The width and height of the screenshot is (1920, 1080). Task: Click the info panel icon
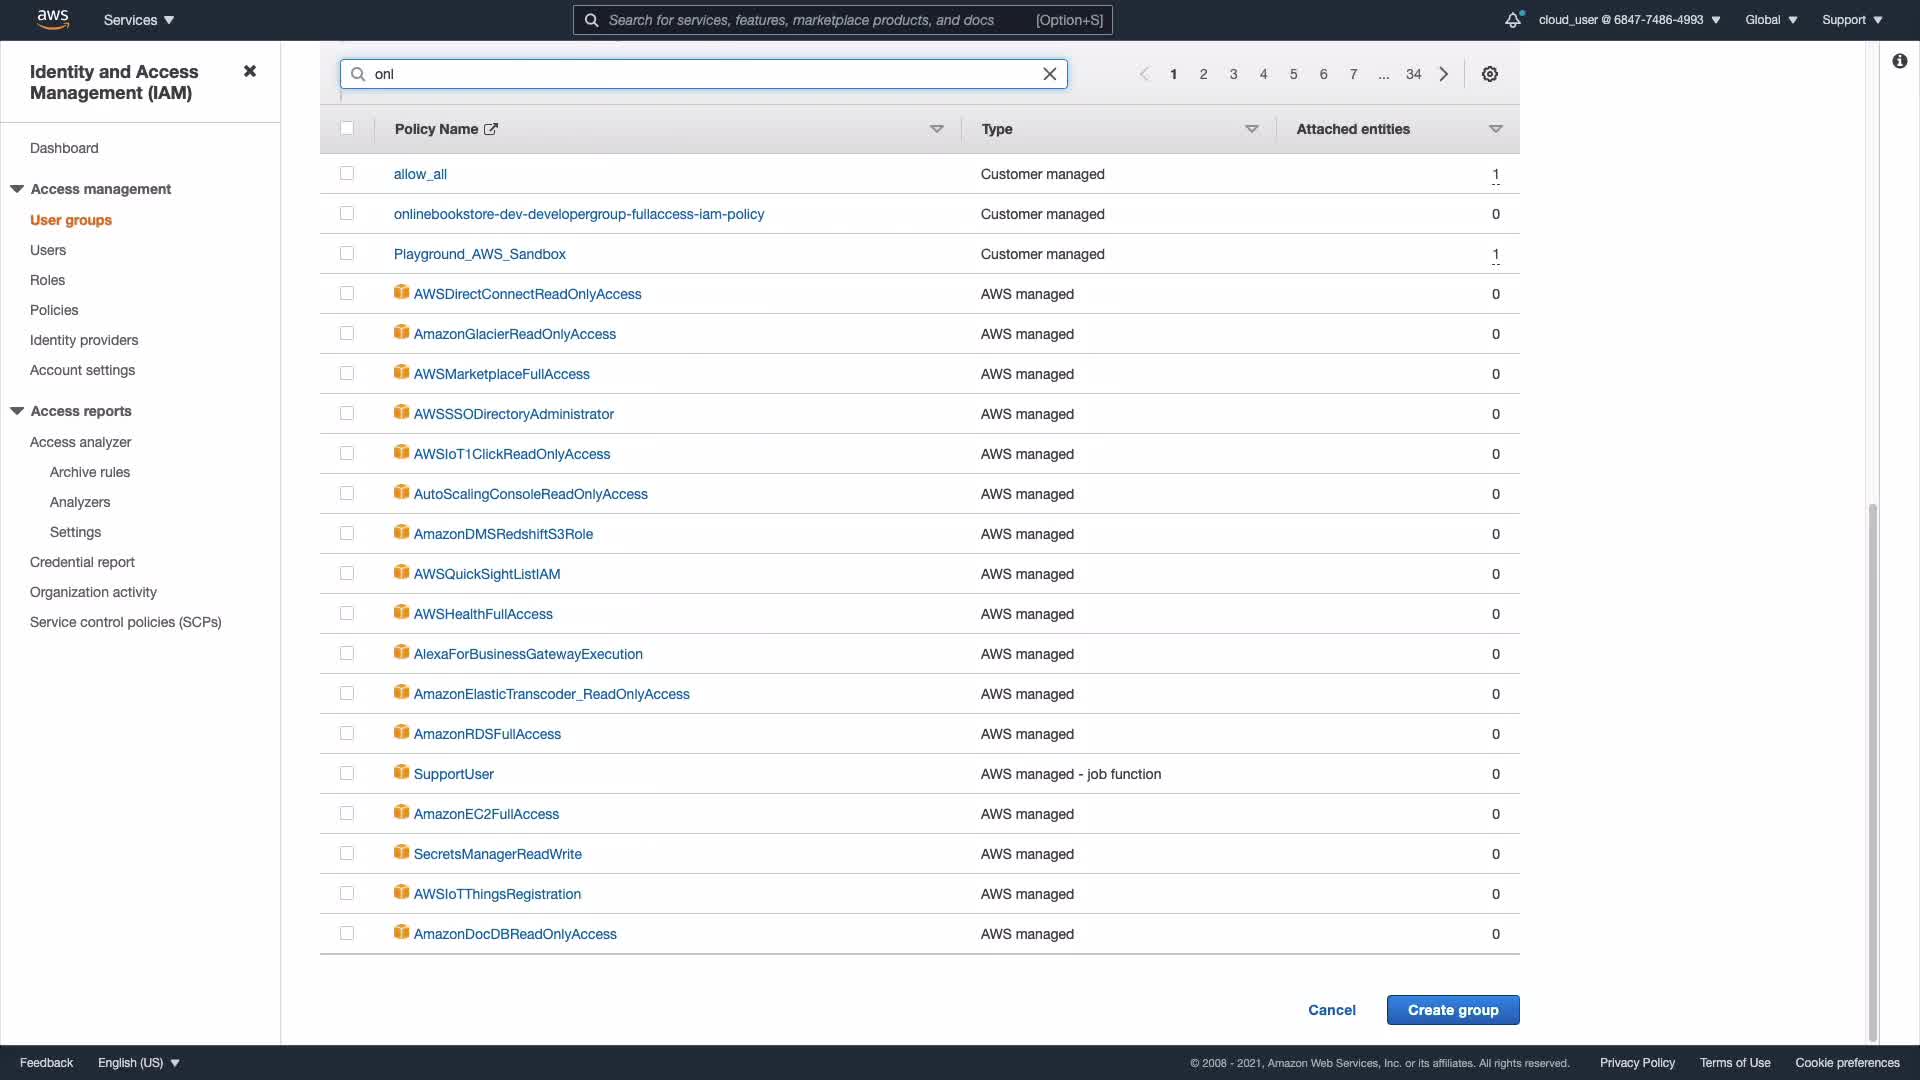tap(1899, 62)
